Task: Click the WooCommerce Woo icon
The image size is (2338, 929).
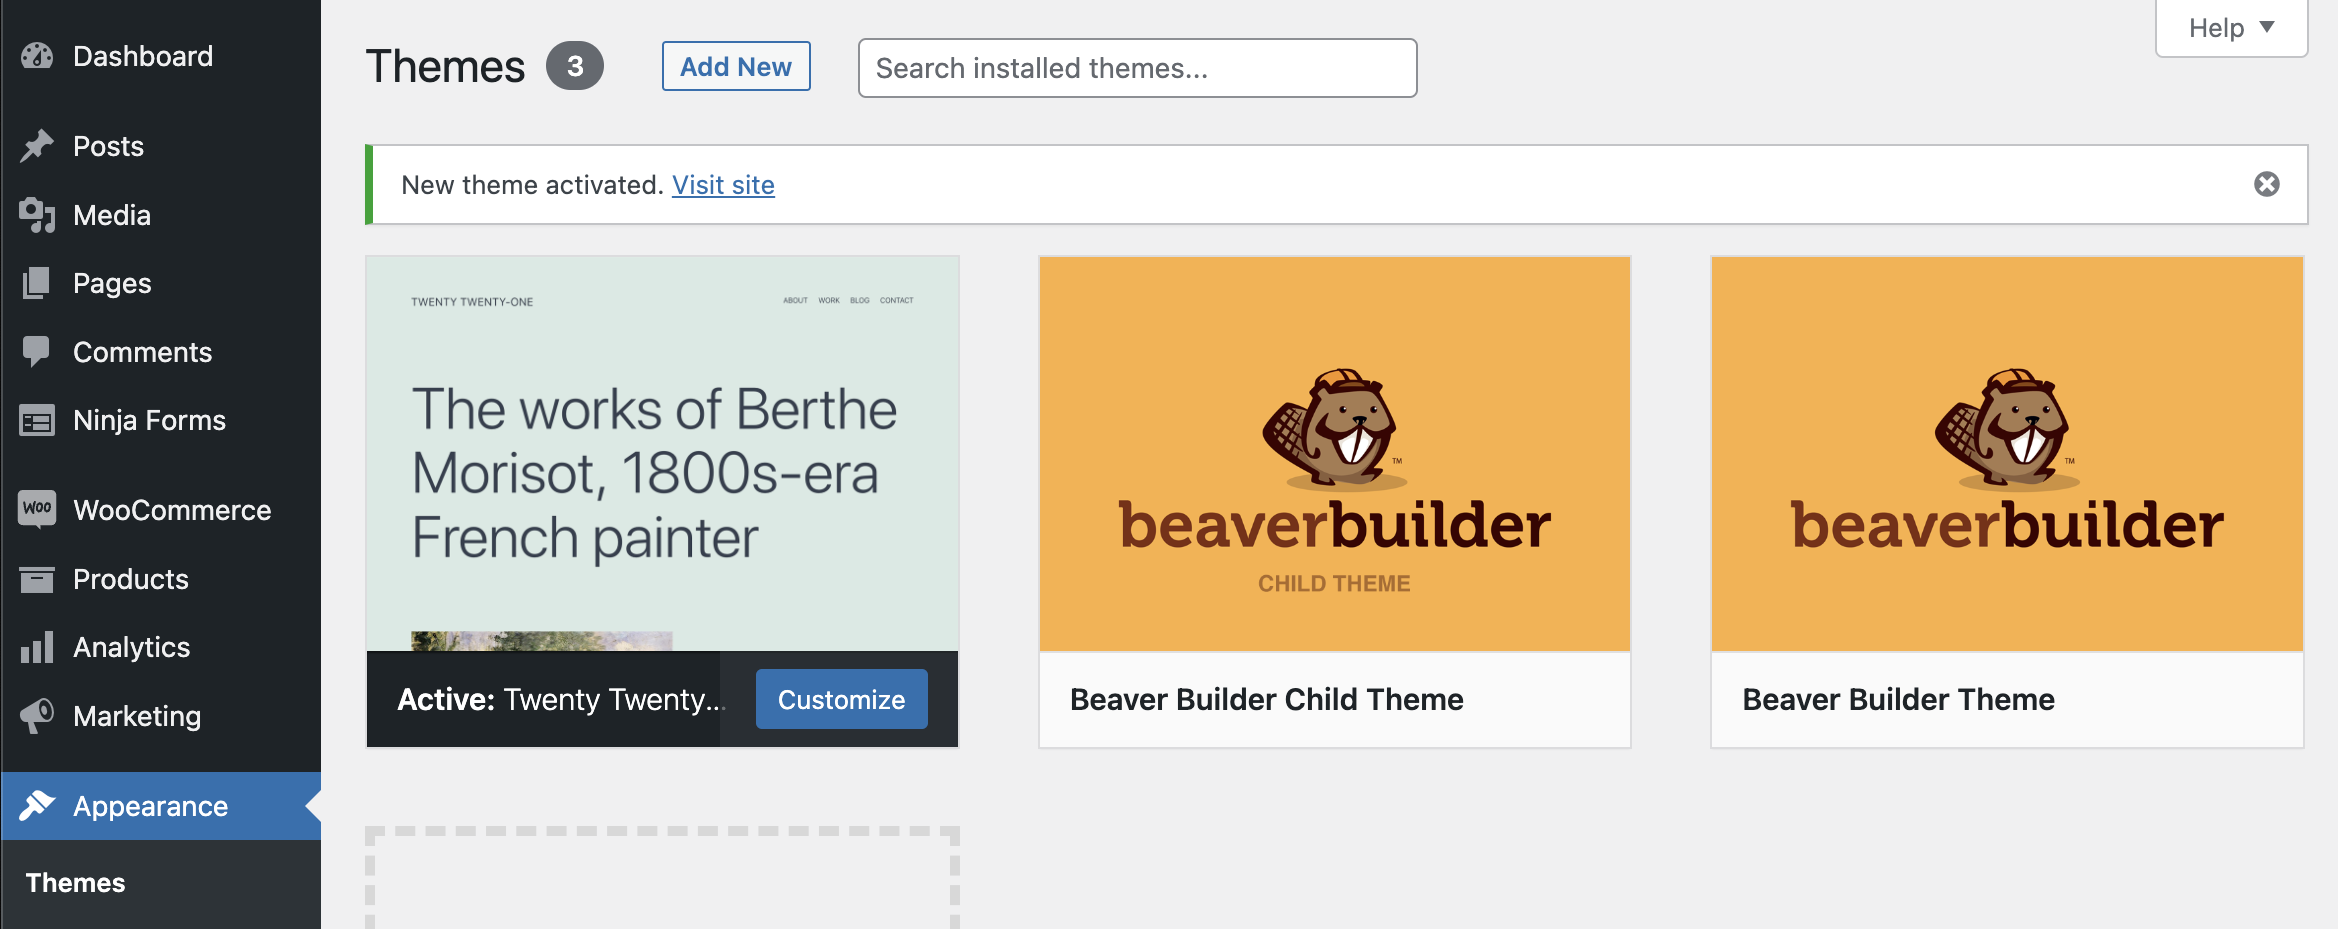Action: pos(37,509)
